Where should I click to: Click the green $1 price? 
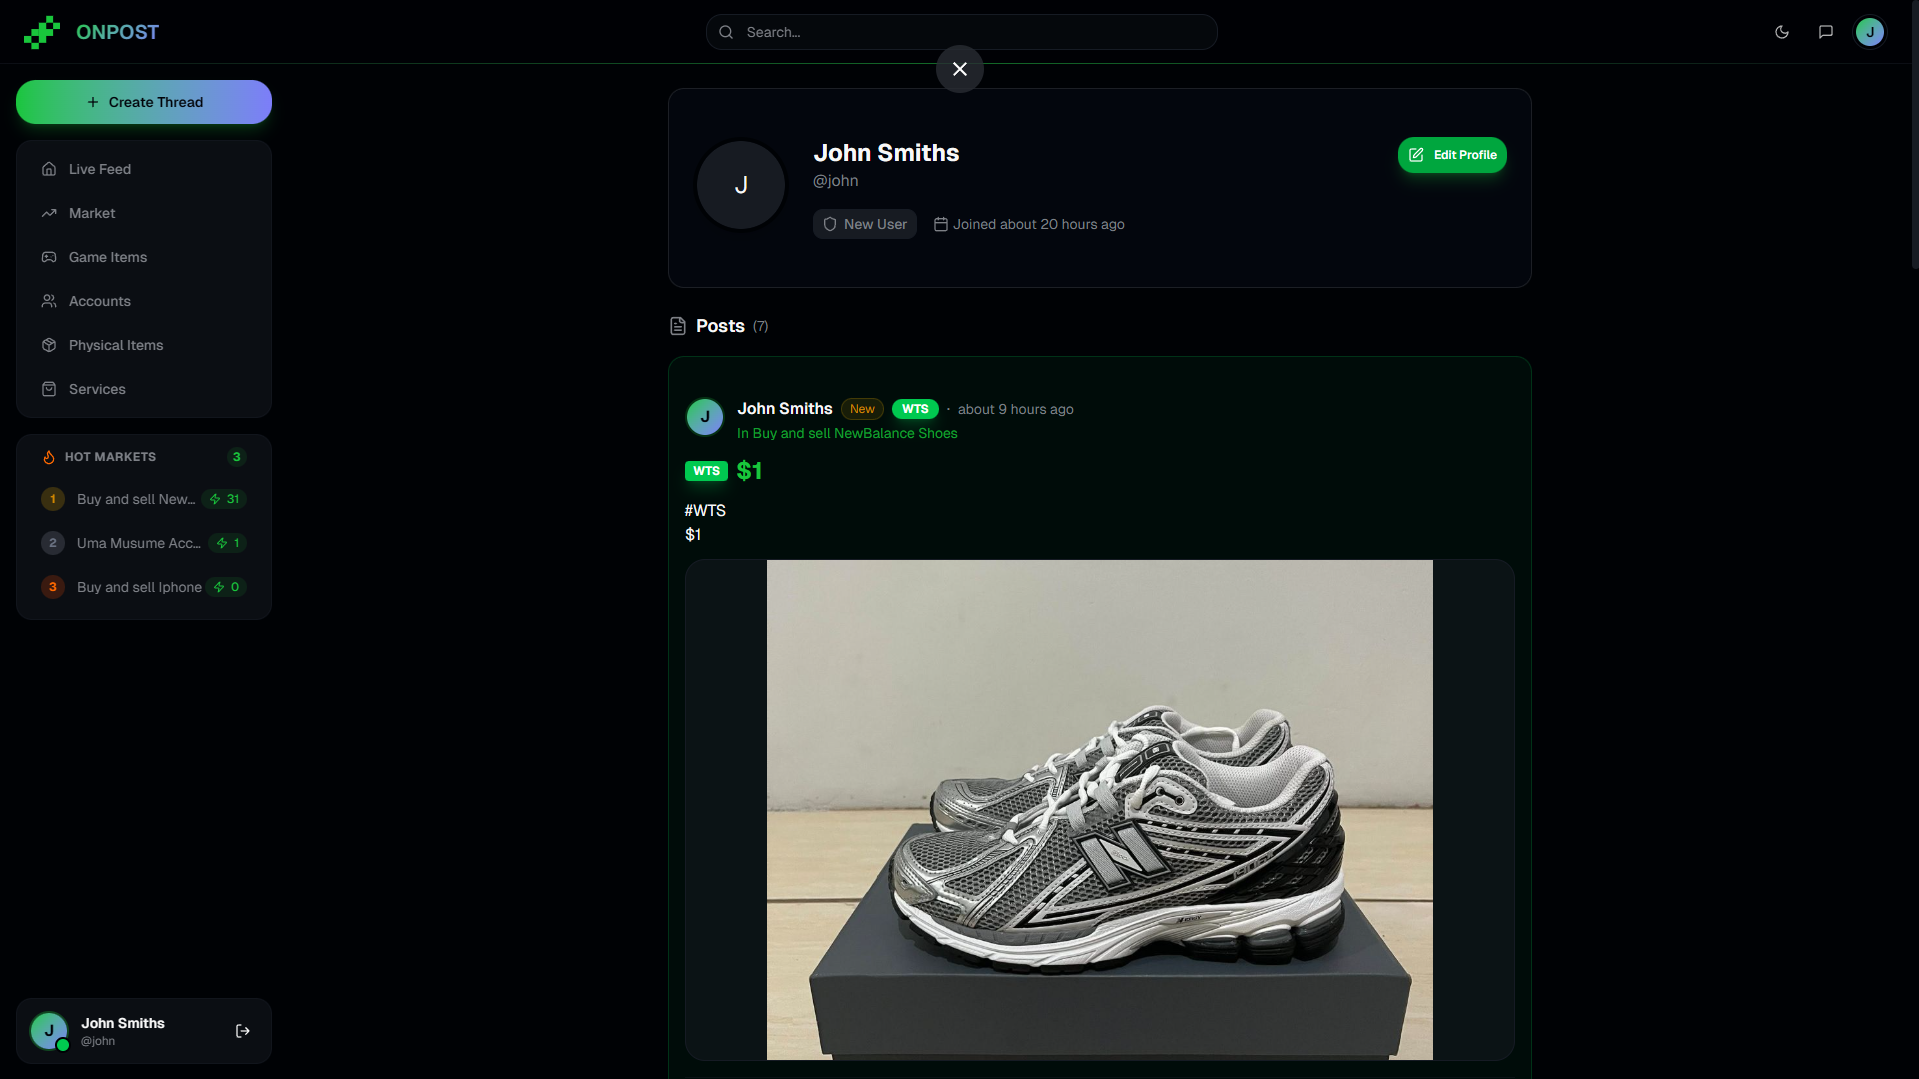(749, 471)
